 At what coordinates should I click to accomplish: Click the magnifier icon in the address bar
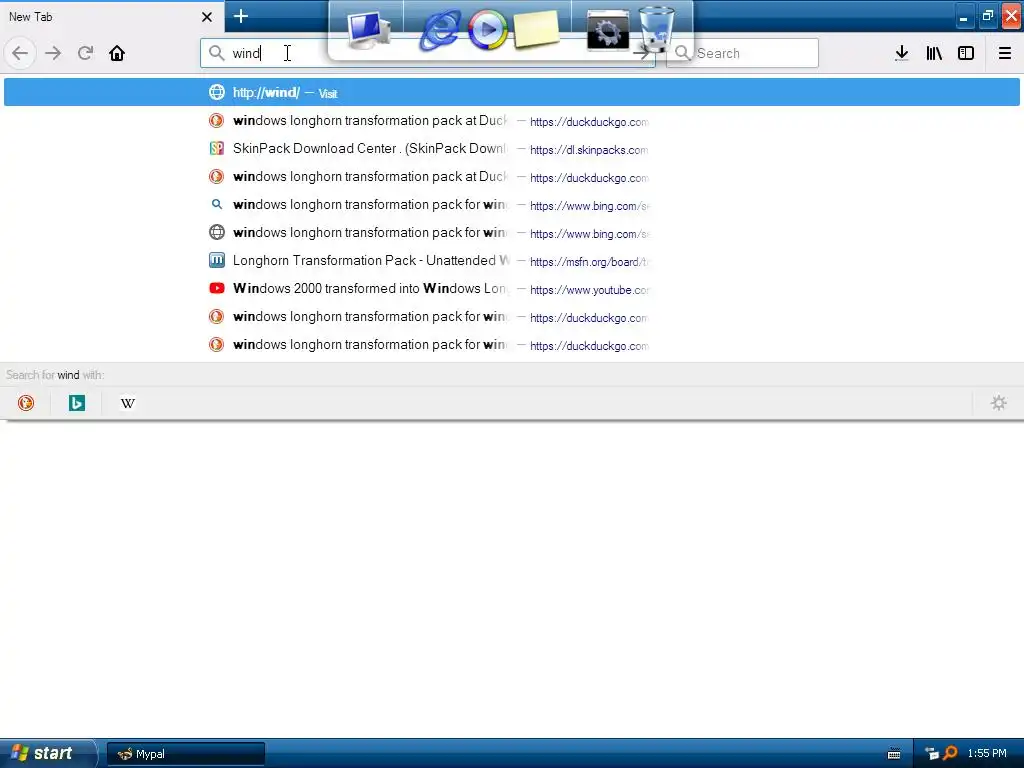tap(216, 53)
